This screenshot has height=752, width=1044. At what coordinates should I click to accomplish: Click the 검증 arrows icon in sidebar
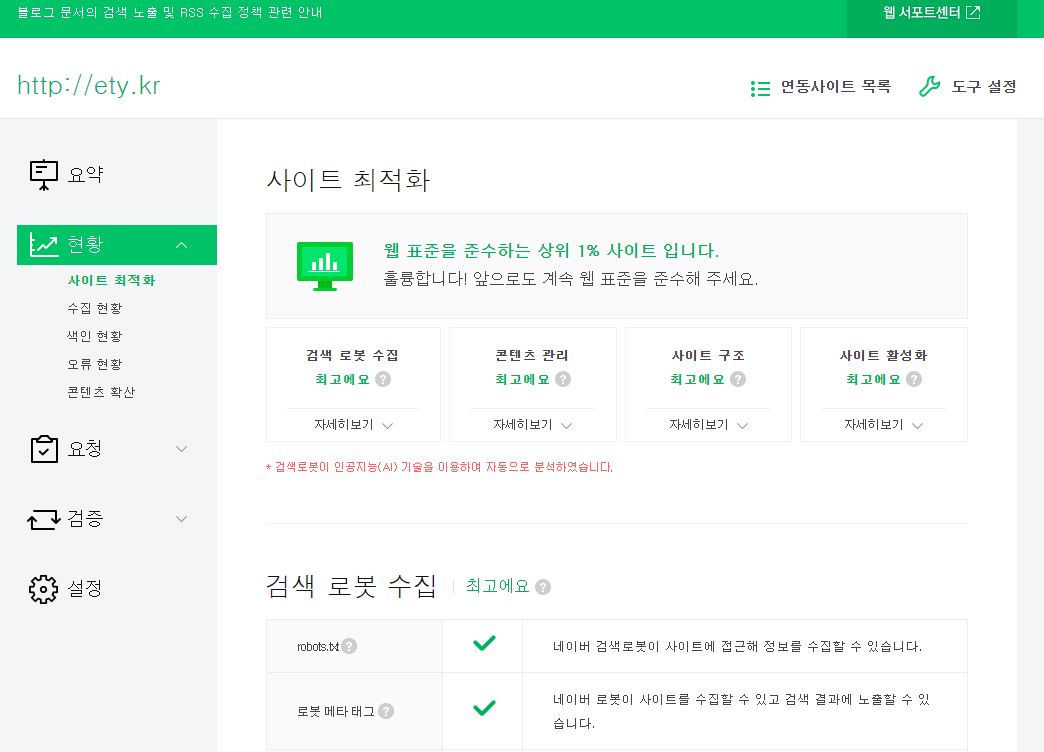pos(44,519)
